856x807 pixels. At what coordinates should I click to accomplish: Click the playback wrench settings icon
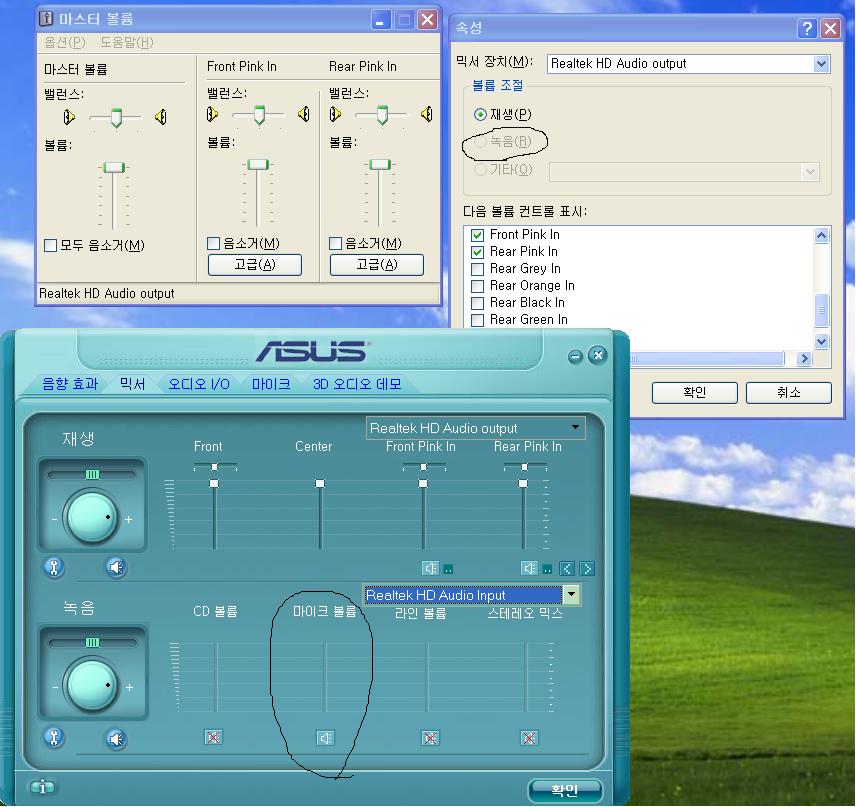point(54,567)
